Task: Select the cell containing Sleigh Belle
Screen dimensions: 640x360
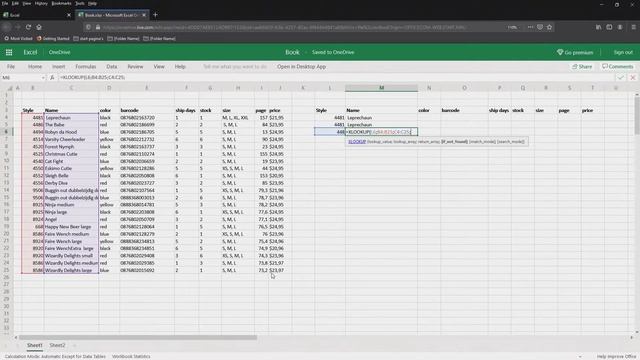Action: click(71, 176)
